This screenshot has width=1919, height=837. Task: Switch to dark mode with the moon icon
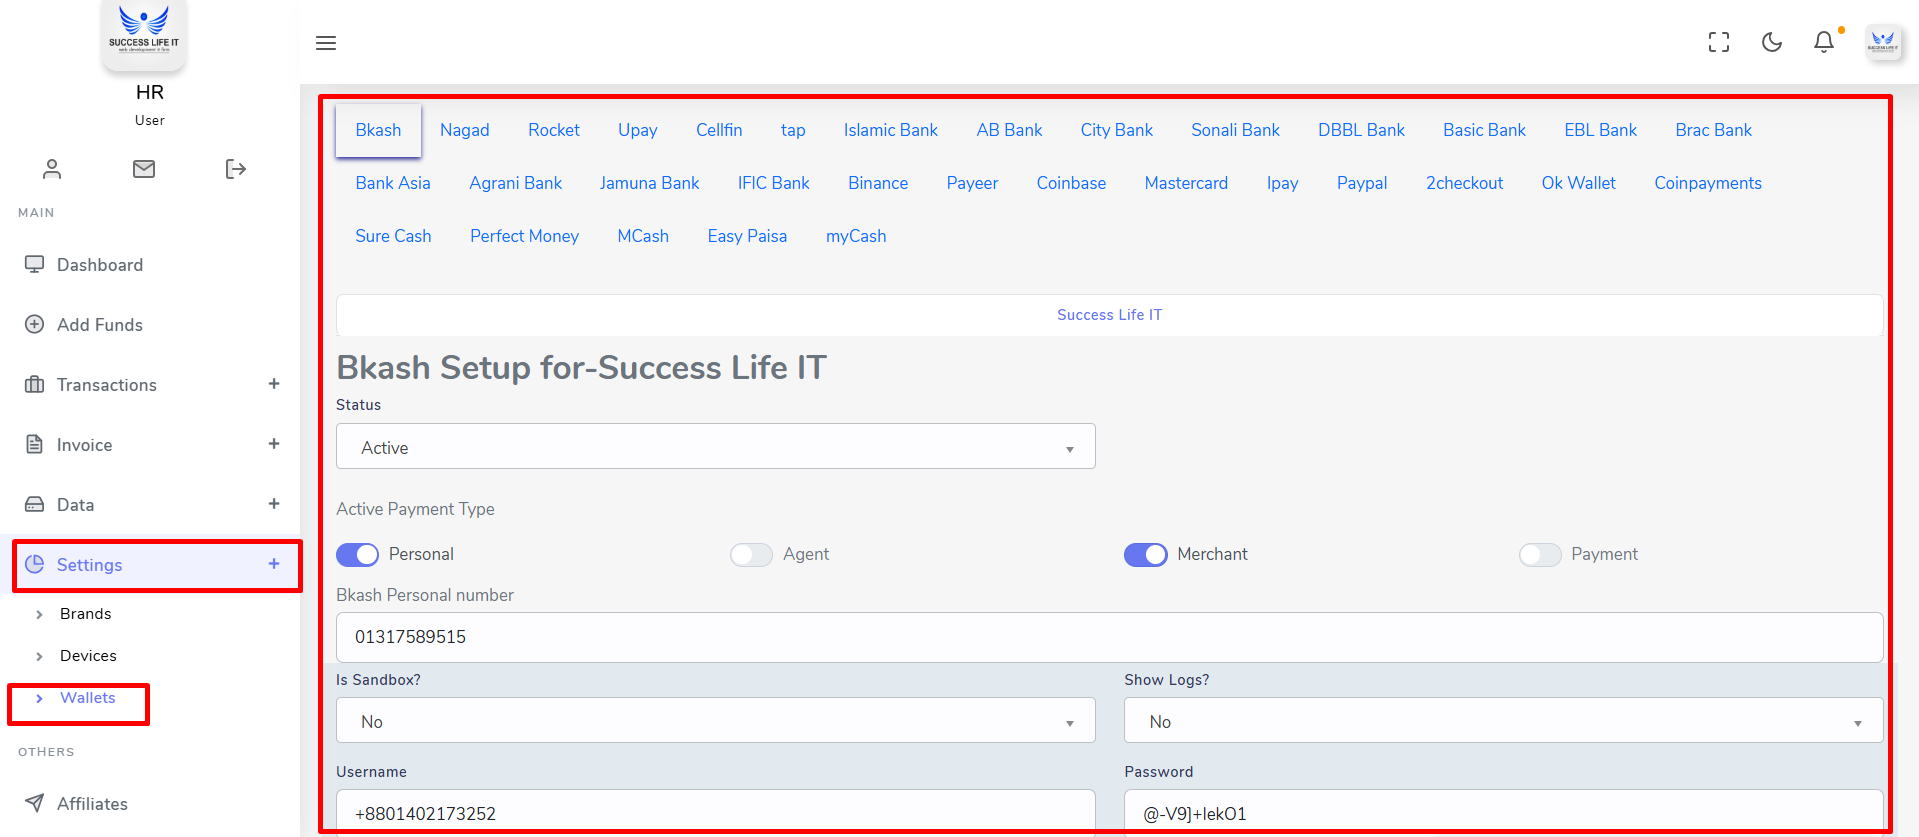coord(1772,42)
